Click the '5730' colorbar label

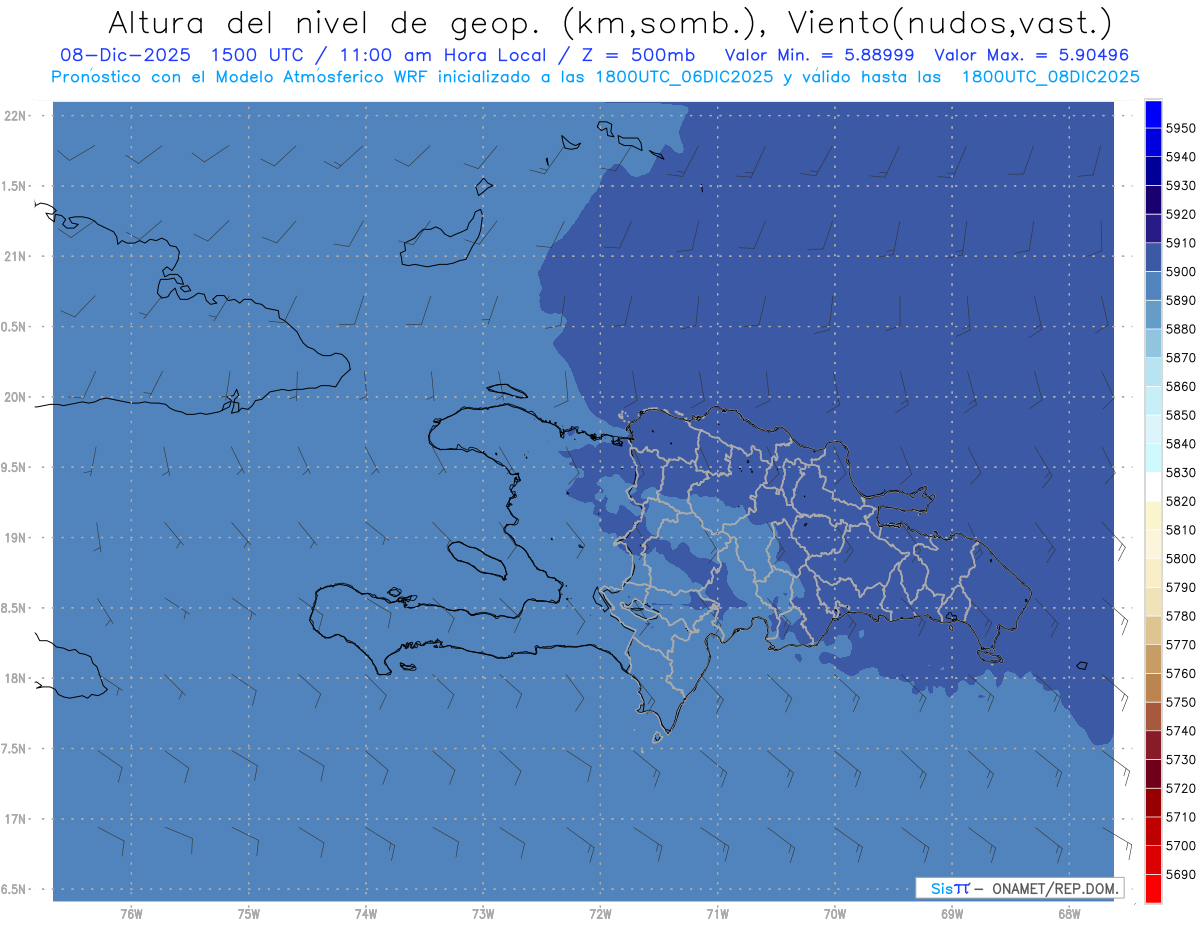pyautogui.click(x=1181, y=760)
